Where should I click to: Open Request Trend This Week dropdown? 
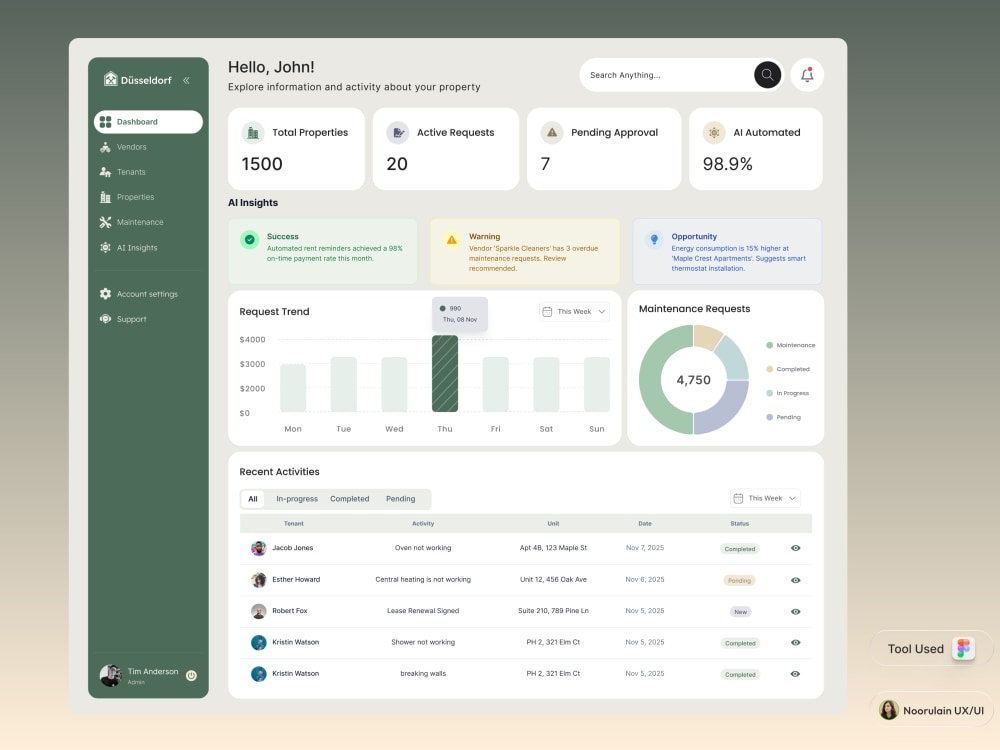[x=574, y=312]
